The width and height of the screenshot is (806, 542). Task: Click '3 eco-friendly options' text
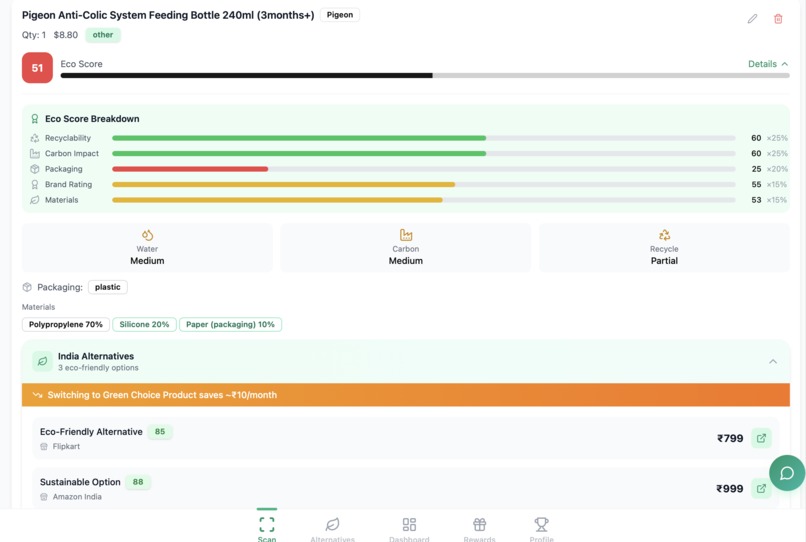pyautogui.click(x=98, y=368)
